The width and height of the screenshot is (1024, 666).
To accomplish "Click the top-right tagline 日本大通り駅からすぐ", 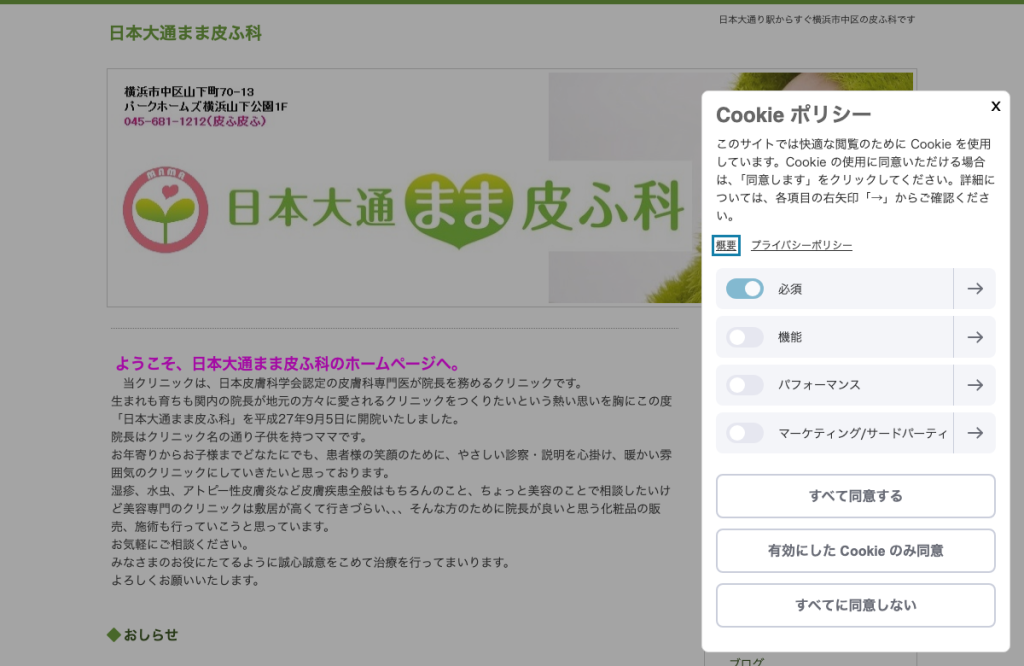I will click(816, 20).
